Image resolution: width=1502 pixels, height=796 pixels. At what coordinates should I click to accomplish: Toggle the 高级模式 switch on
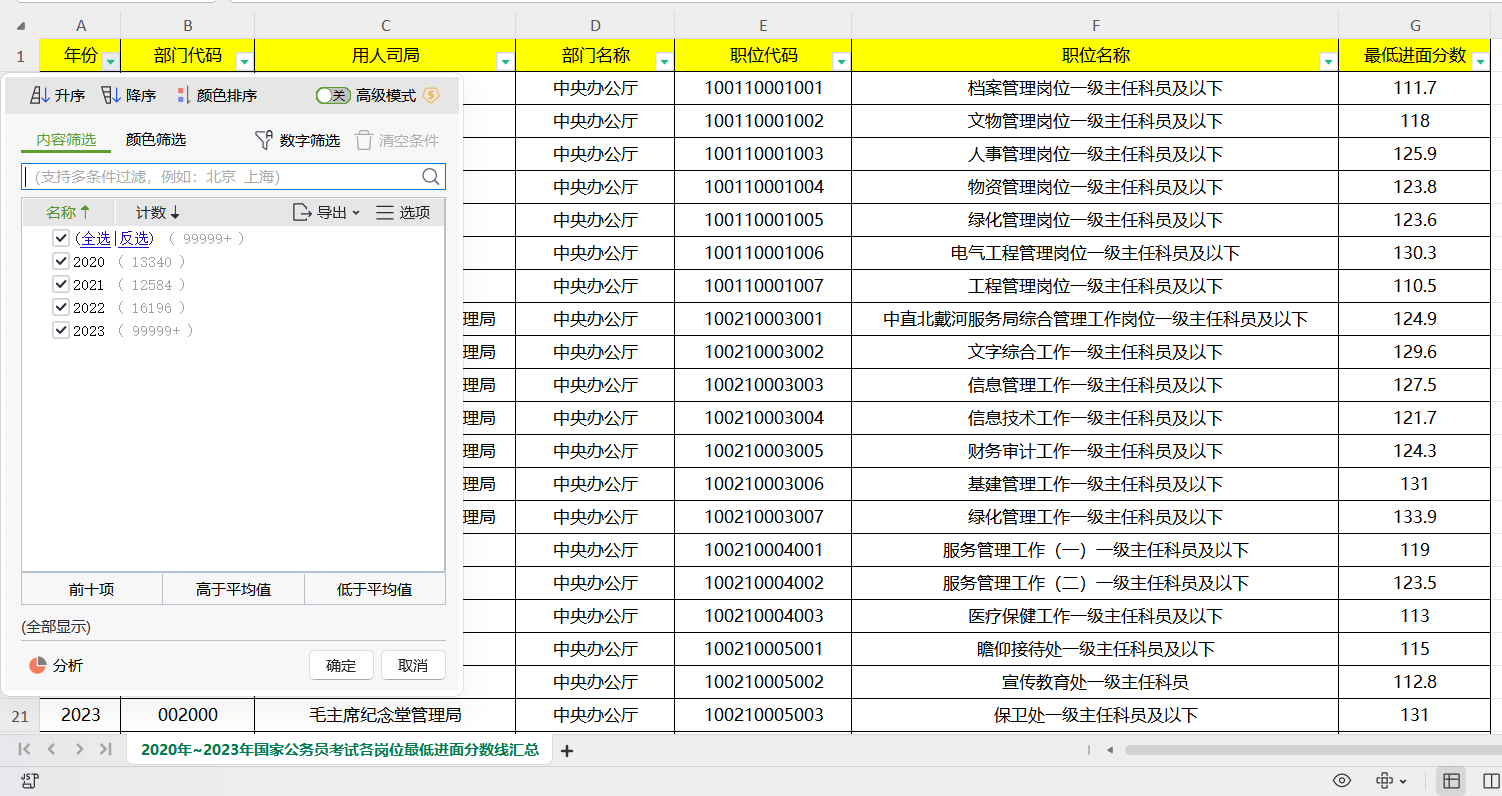coord(332,96)
